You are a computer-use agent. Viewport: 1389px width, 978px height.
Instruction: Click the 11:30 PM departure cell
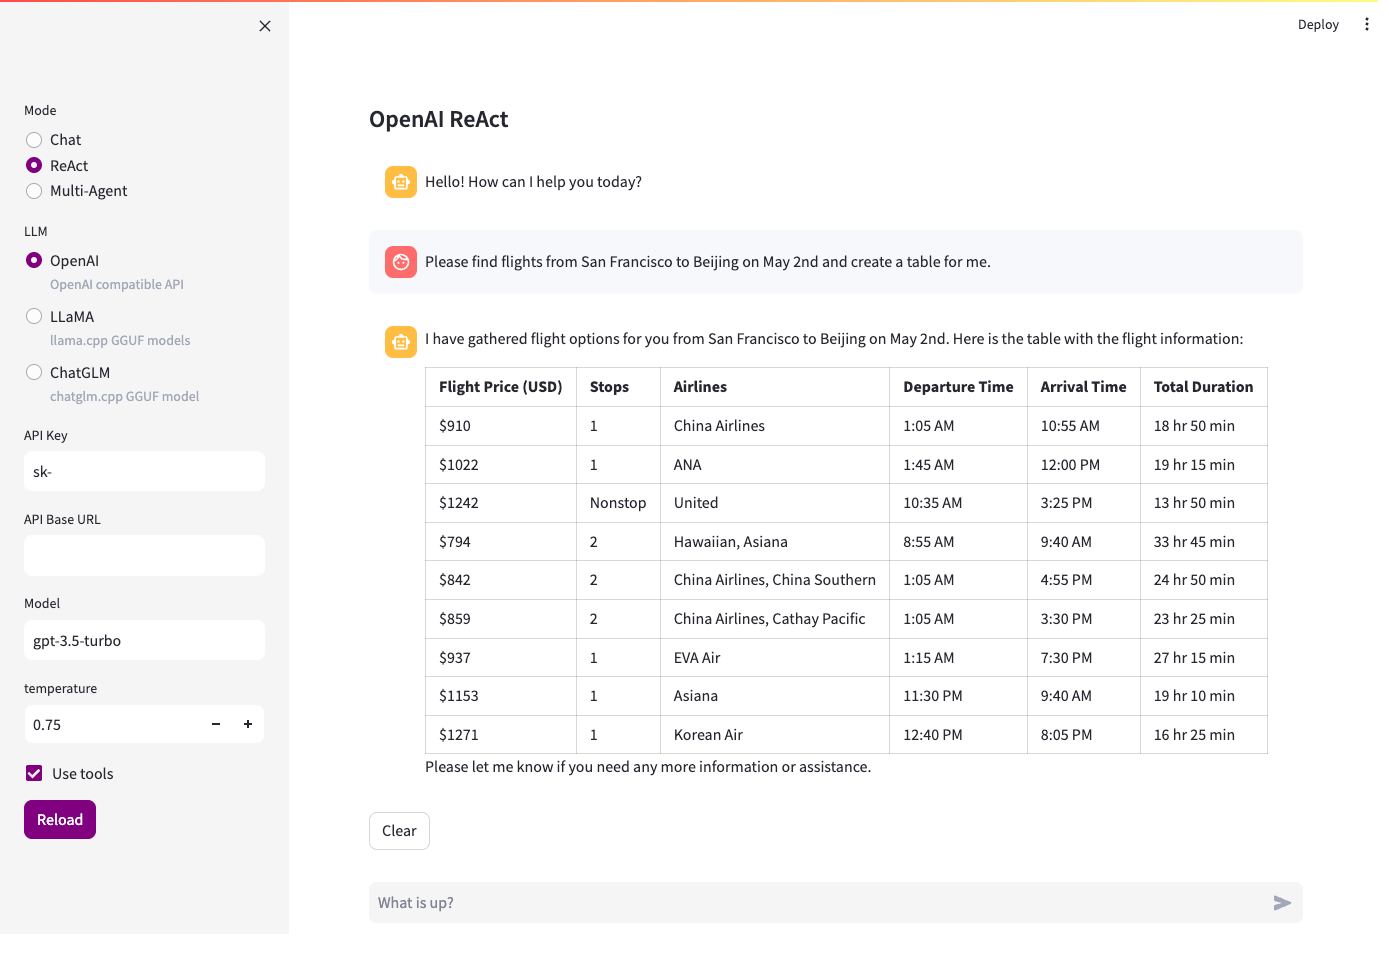(x=958, y=696)
